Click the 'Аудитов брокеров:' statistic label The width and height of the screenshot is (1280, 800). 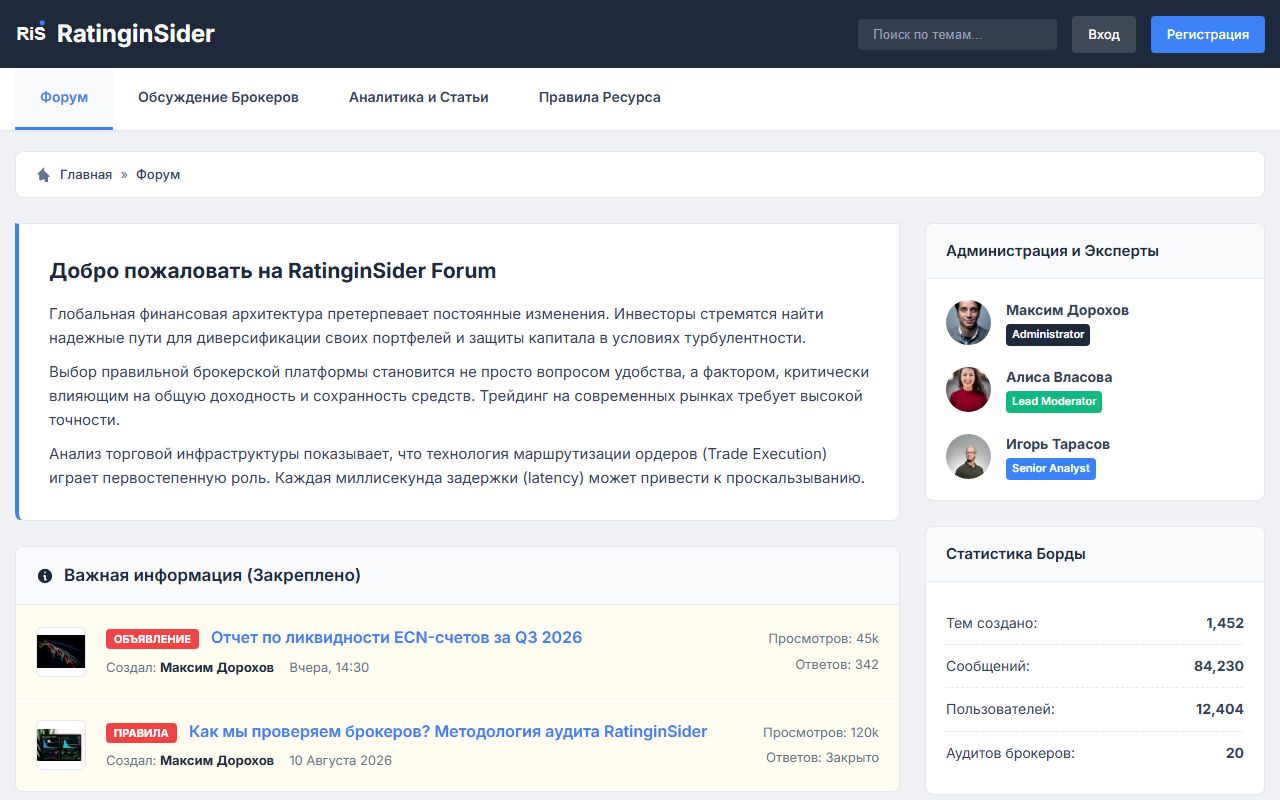pos(1010,753)
